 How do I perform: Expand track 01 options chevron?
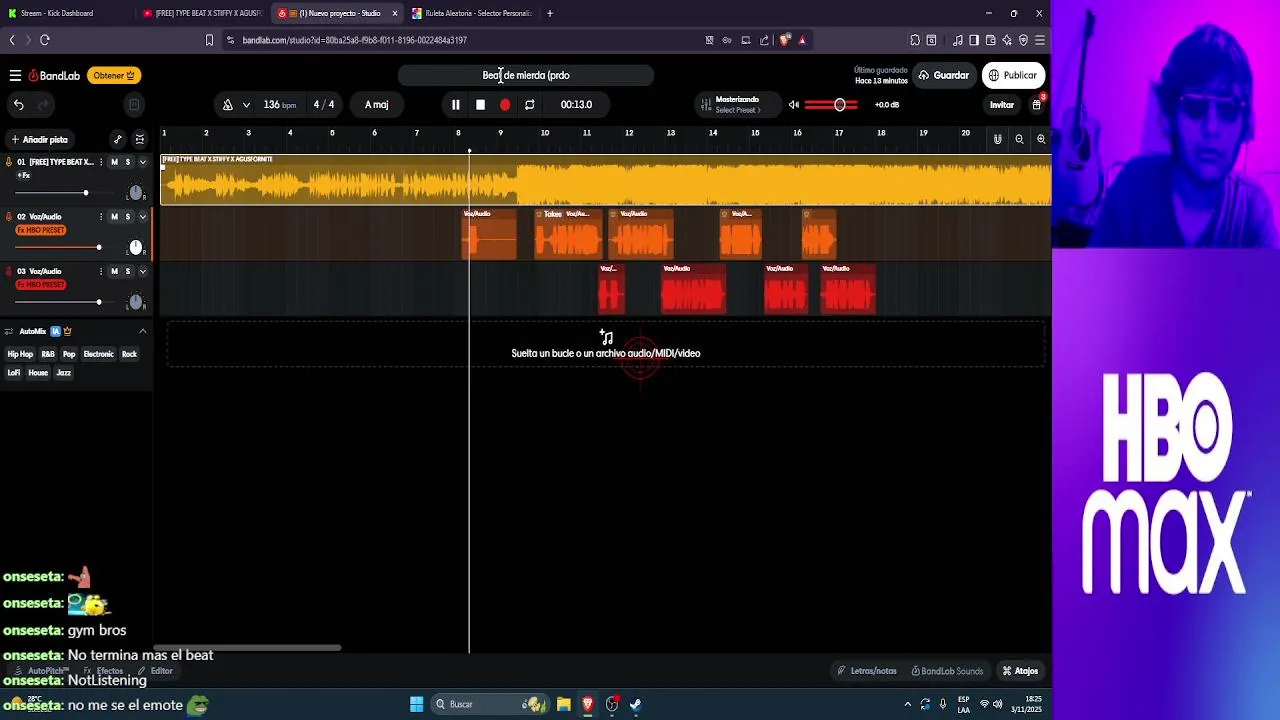[142, 162]
